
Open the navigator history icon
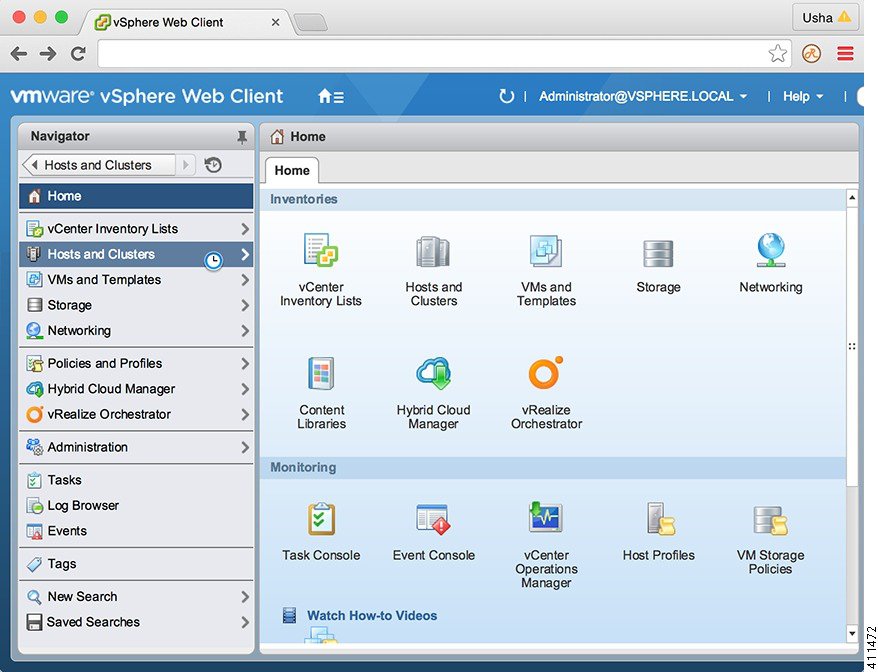tap(213, 165)
